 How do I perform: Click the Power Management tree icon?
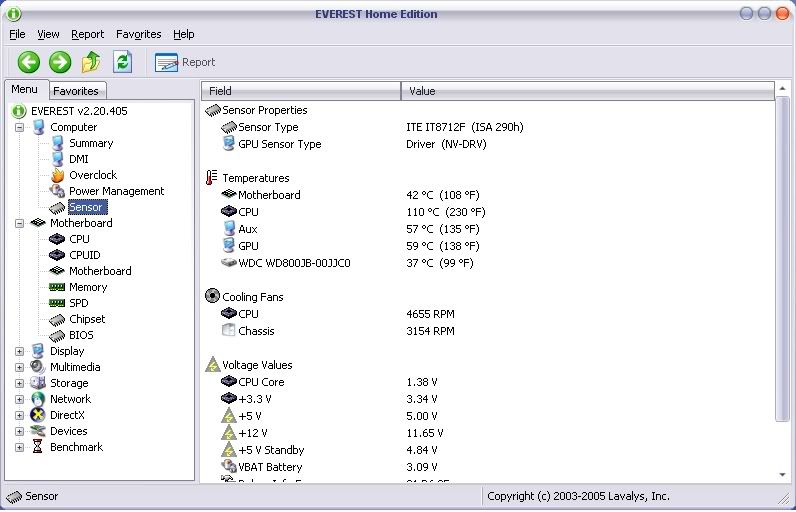pyautogui.click(x=58, y=191)
